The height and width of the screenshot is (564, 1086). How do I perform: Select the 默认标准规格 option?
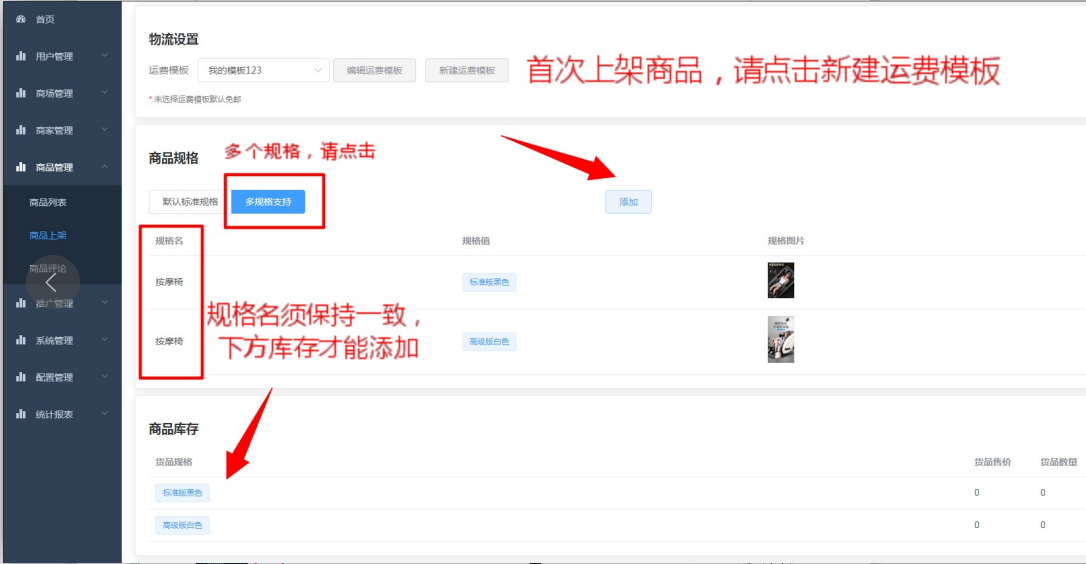tap(190, 202)
